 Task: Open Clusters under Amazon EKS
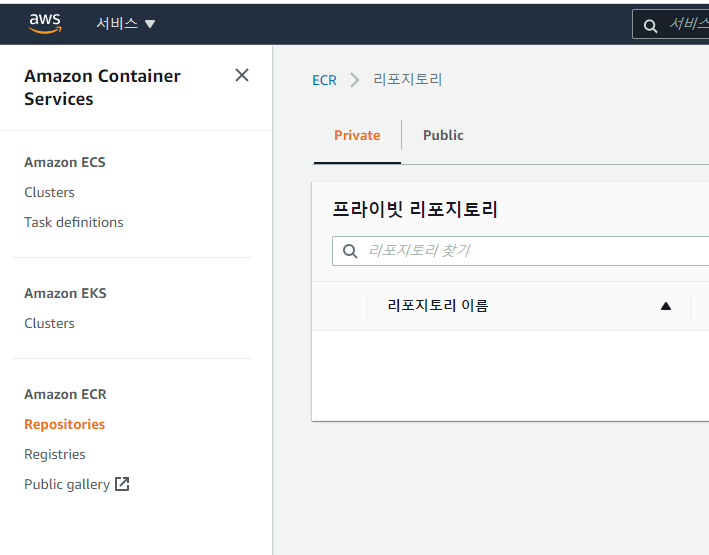point(49,323)
